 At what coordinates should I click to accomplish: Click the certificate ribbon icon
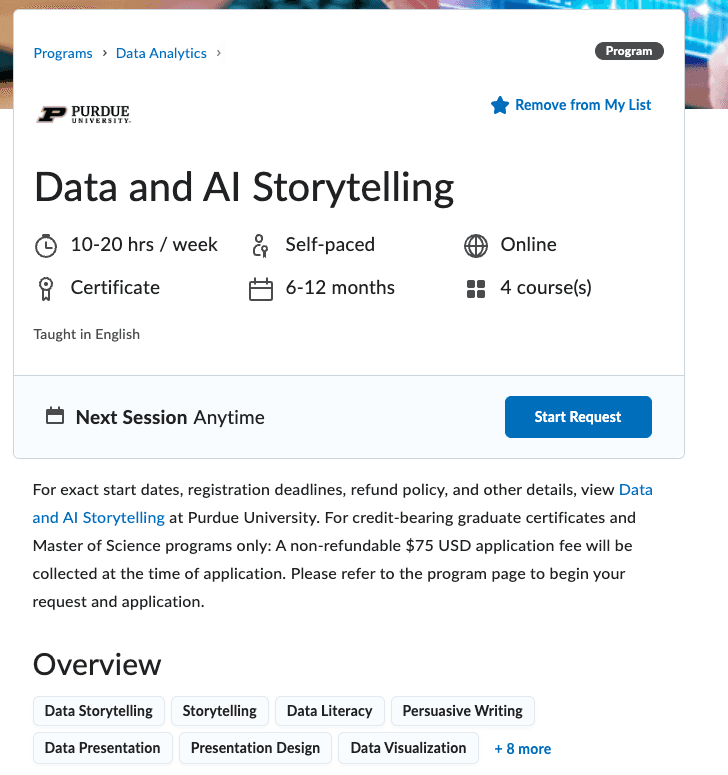[45, 289]
